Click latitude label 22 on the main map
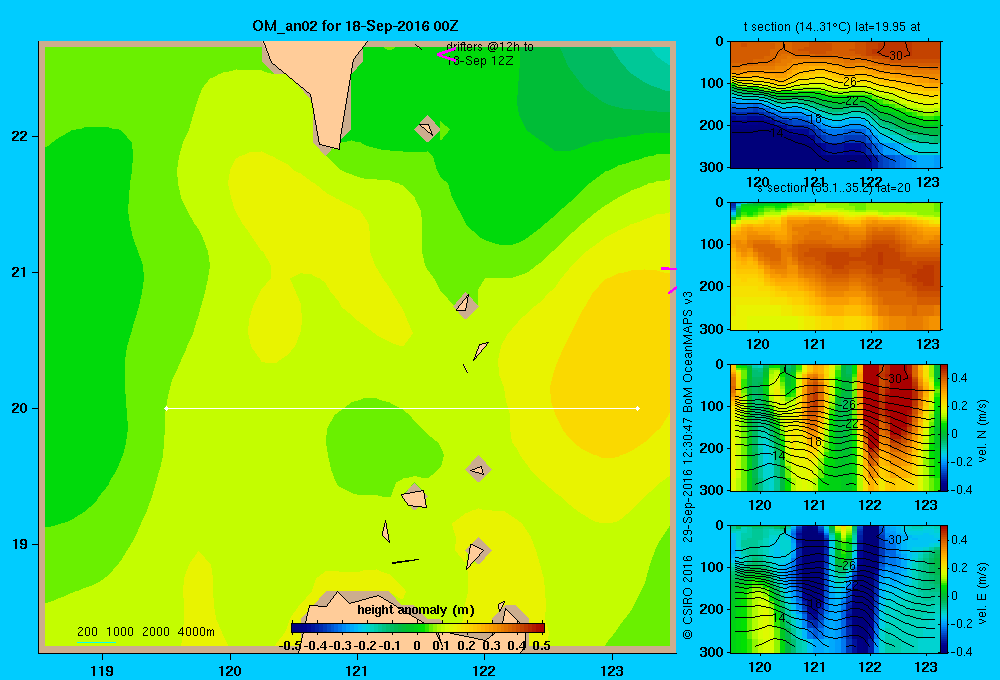The height and width of the screenshot is (680, 1000). (x=20, y=137)
